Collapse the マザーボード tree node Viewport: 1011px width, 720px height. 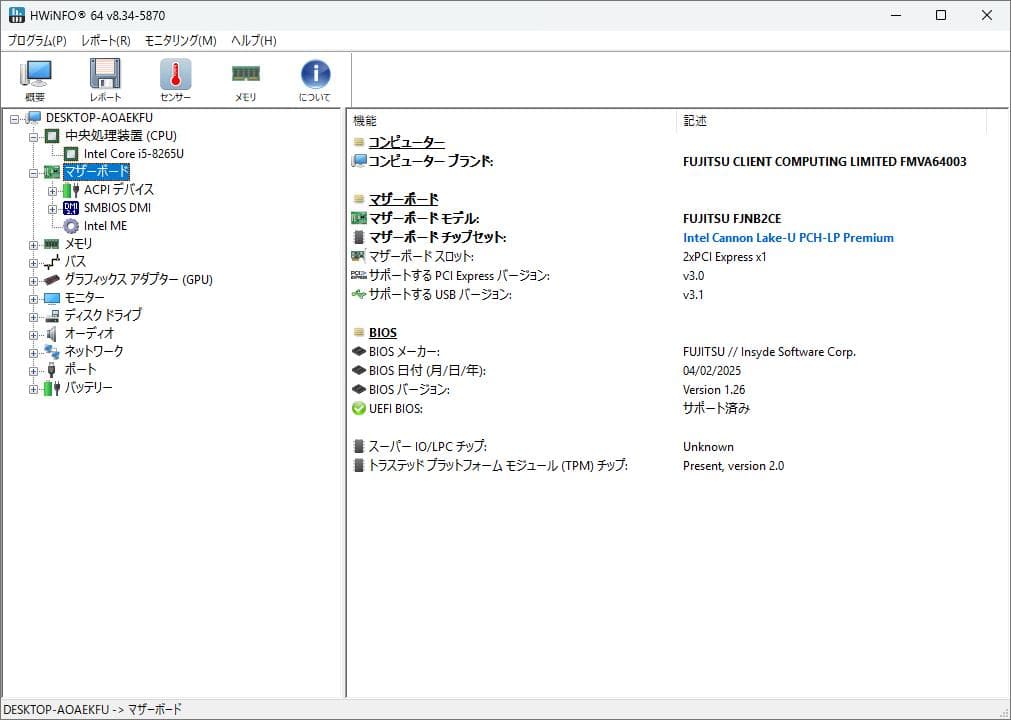click(34, 173)
